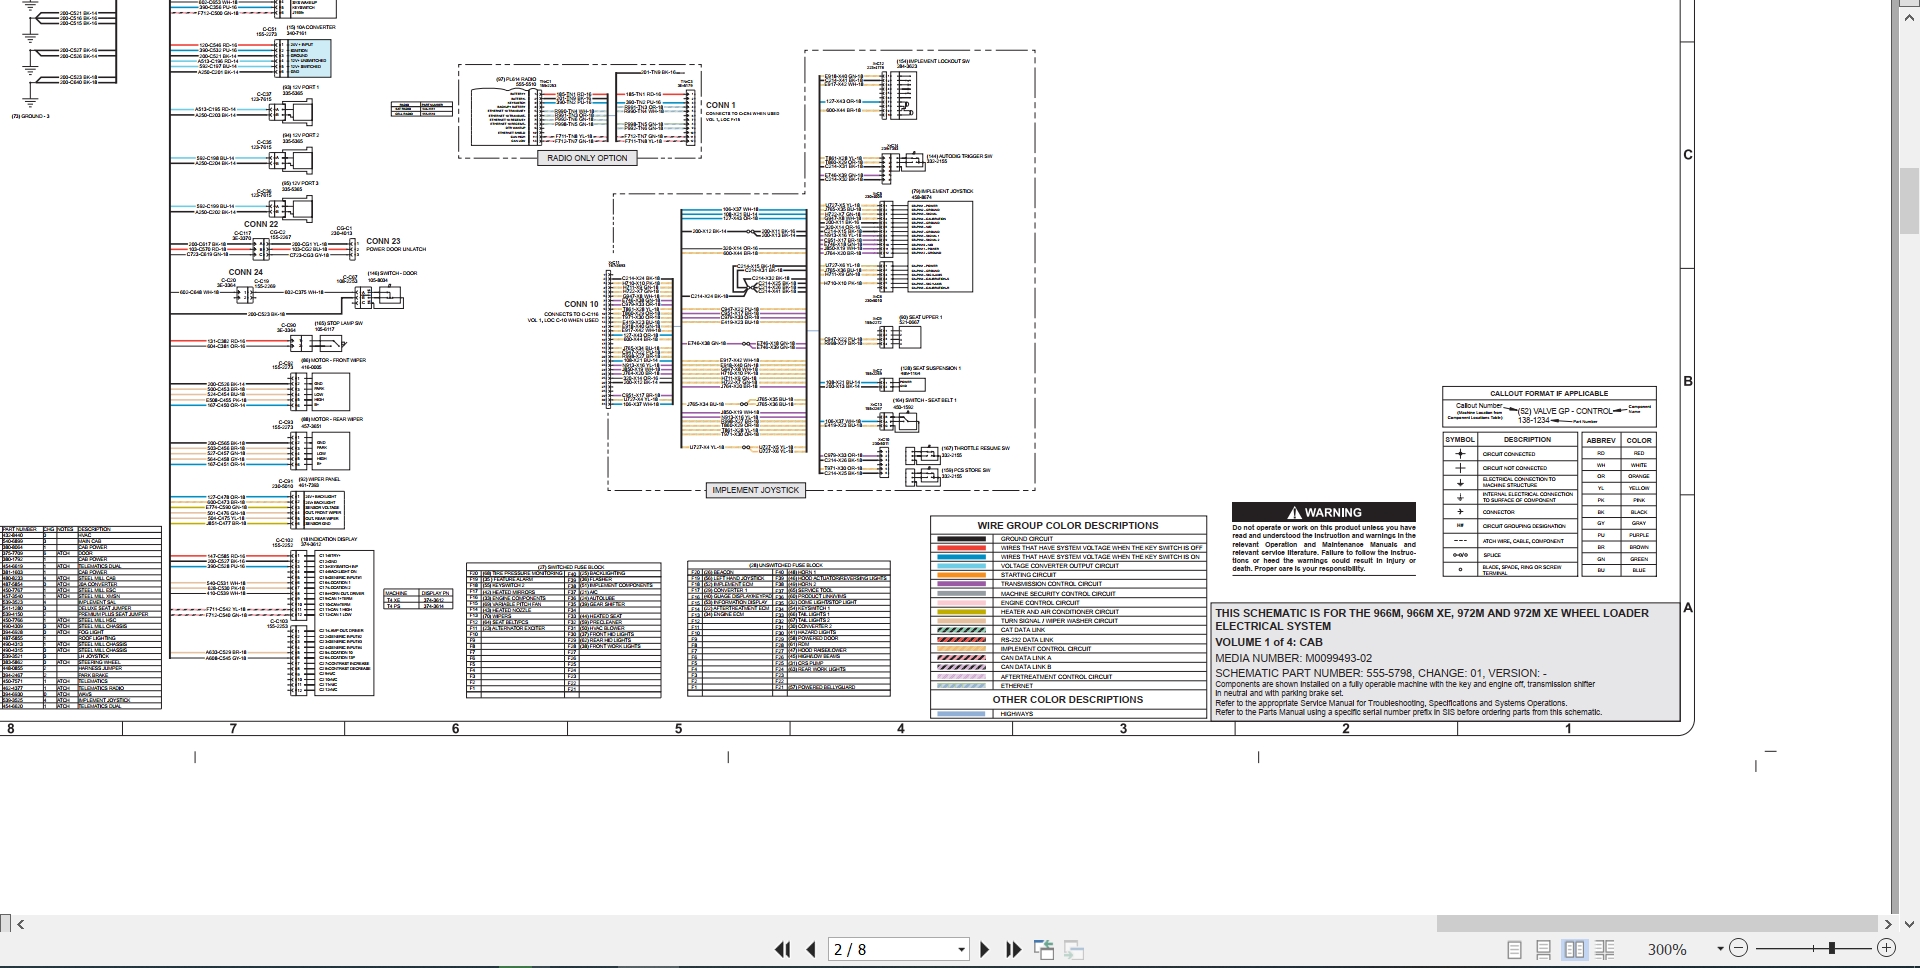Click the CONN 22 label
The height and width of the screenshot is (968, 1920).
[261, 224]
